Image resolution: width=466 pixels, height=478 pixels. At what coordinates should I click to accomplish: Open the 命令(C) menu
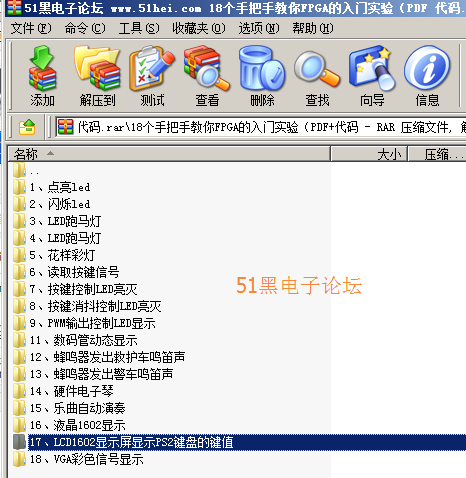85,28
